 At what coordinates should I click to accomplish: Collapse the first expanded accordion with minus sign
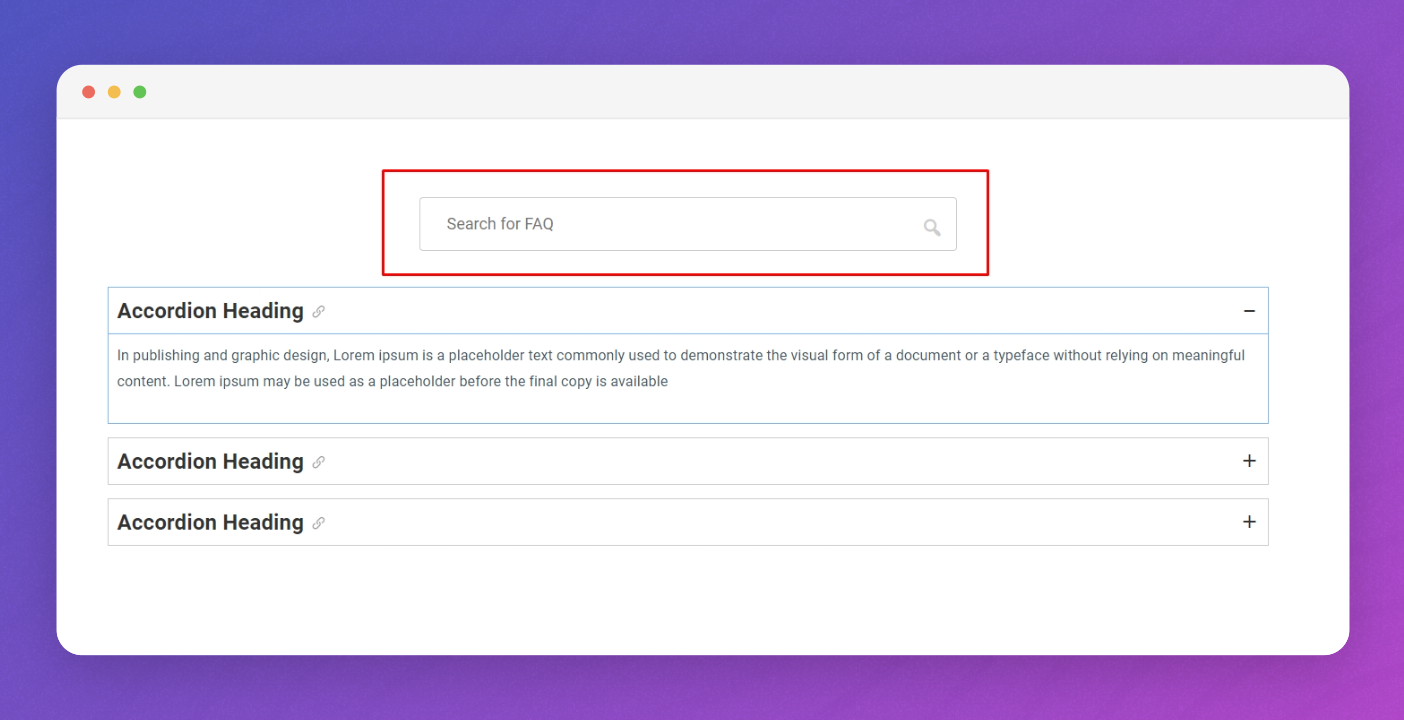click(1248, 310)
